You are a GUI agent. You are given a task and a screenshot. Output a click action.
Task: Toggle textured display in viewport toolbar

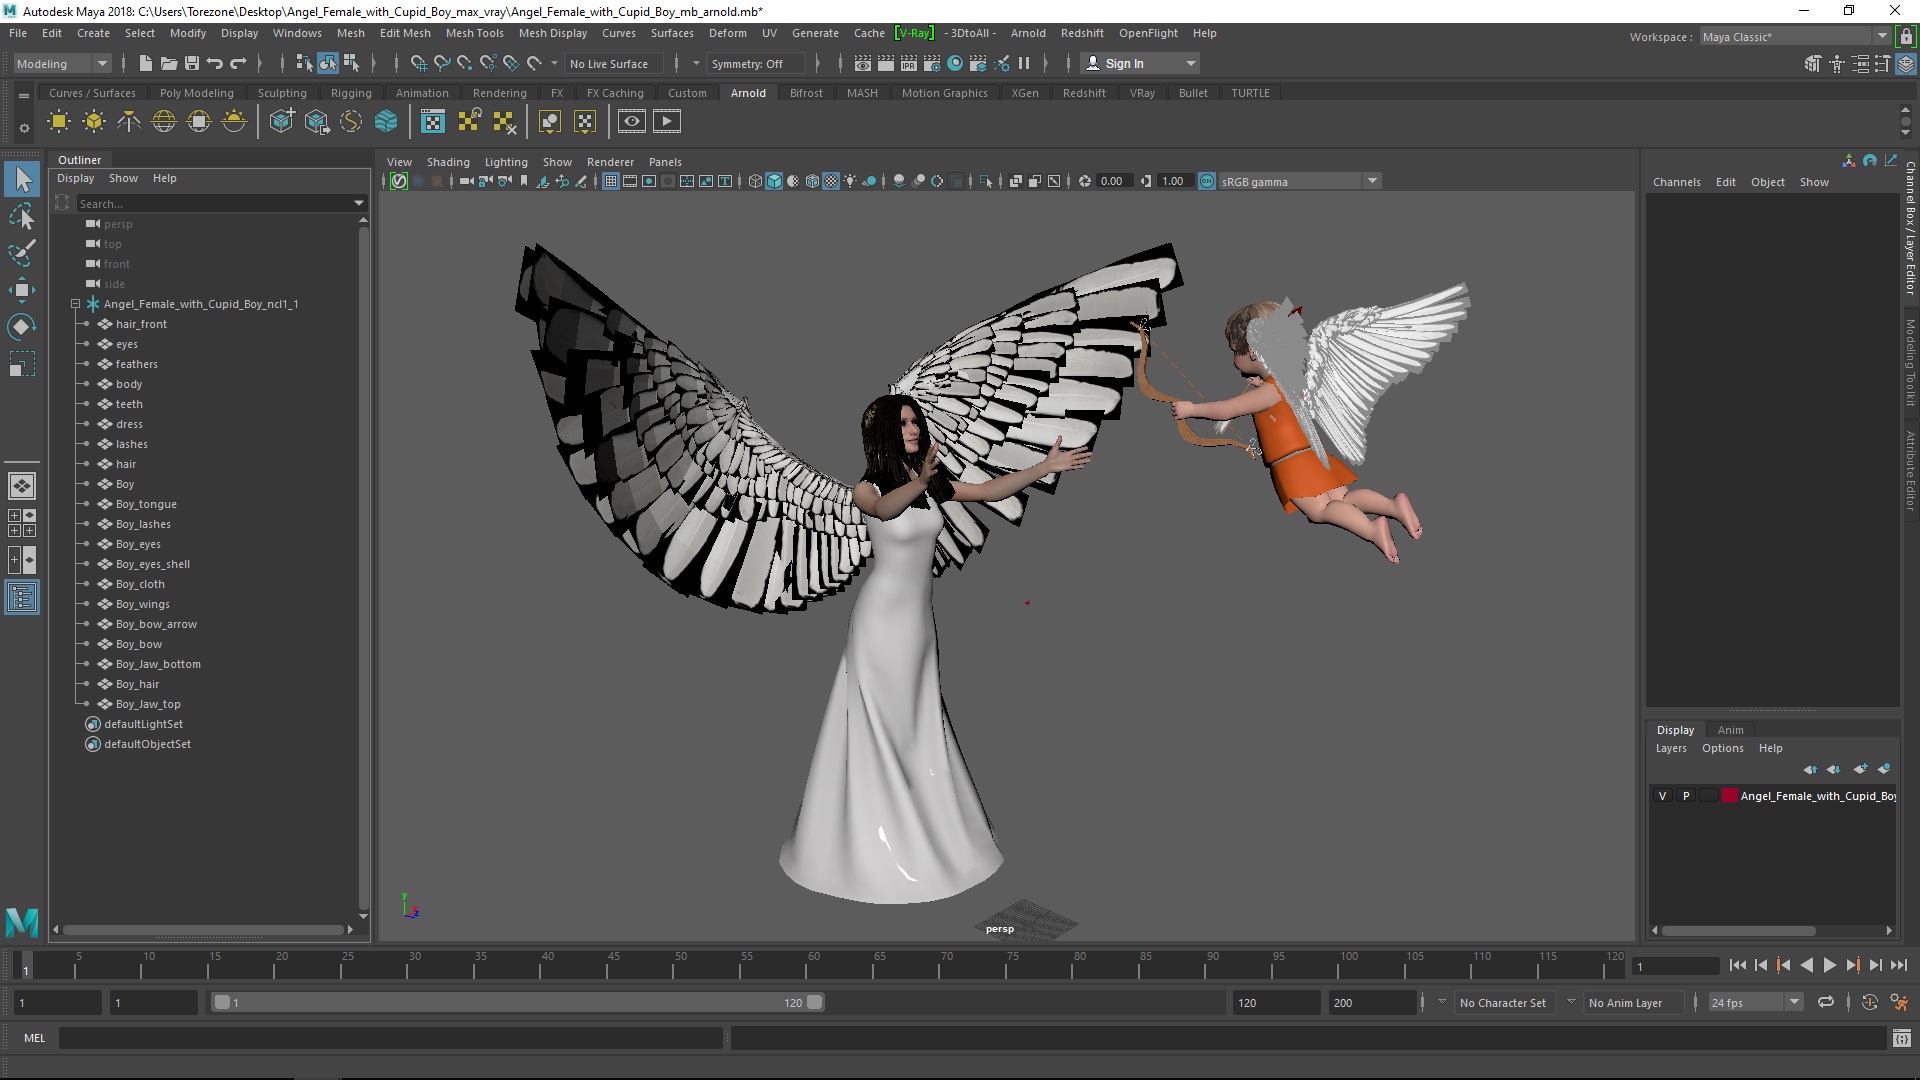[x=831, y=181]
